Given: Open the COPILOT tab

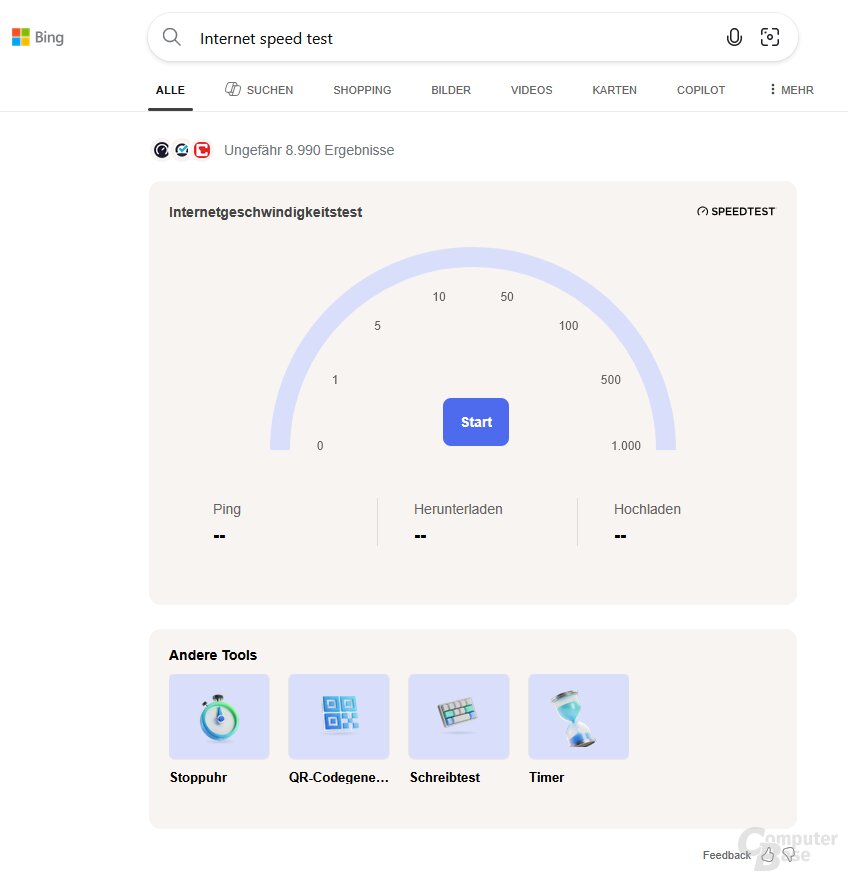Looking at the screenshot, I should tap(700, 90).
